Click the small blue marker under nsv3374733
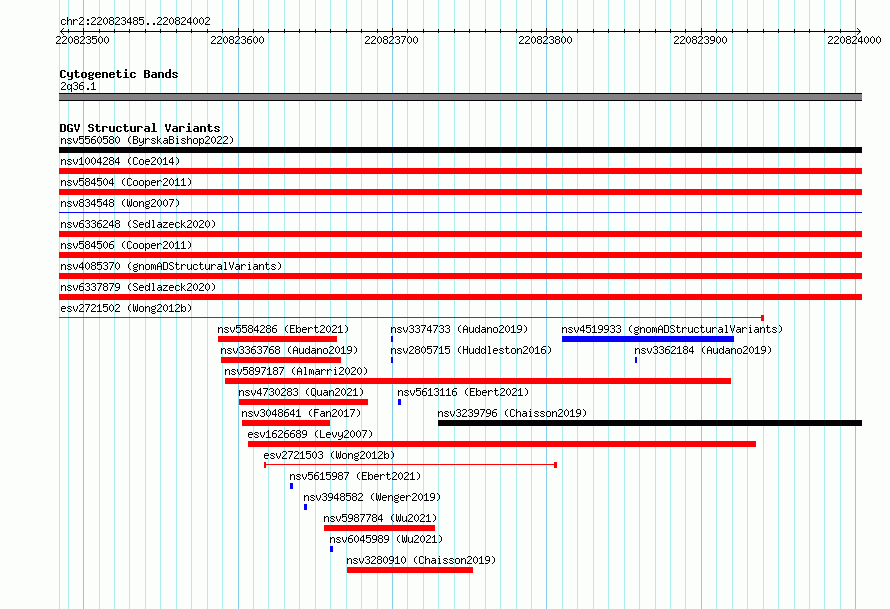 392,339
